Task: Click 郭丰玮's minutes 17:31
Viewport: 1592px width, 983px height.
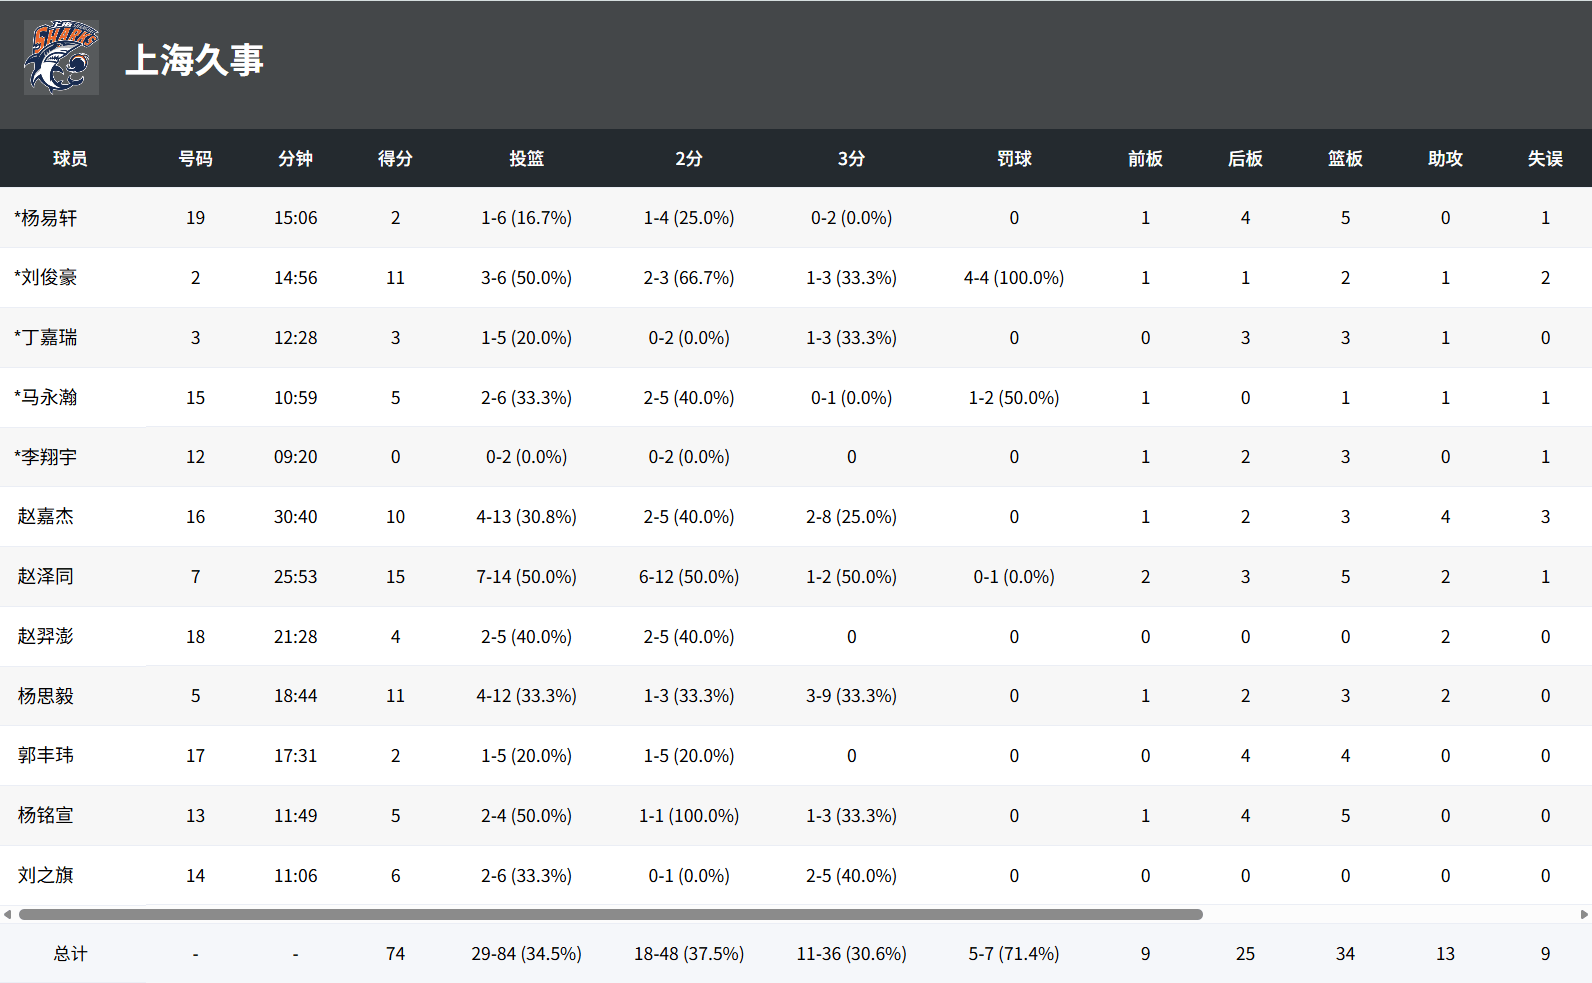Action: [x=295, y=756]
